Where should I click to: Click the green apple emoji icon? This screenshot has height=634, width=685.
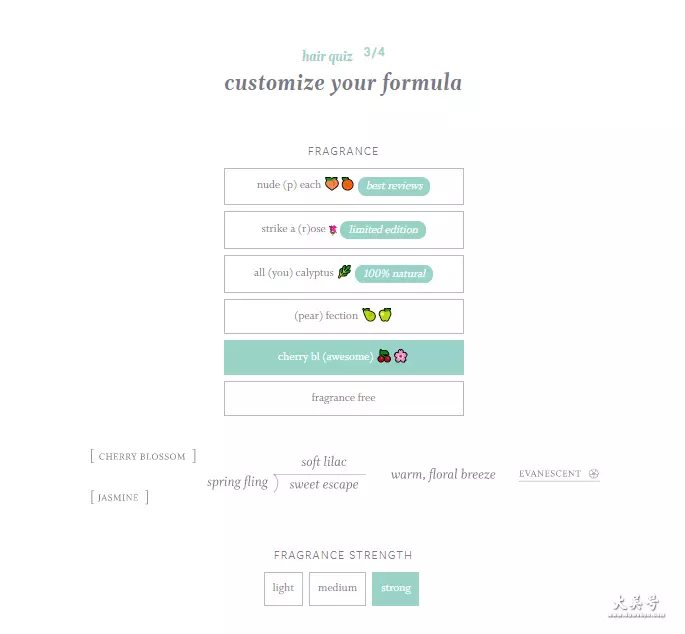(x=385, y=315)
